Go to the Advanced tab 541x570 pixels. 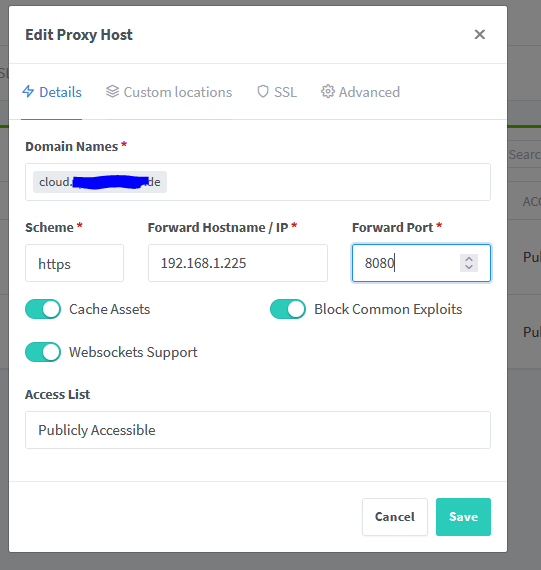[x=360, y=92]
